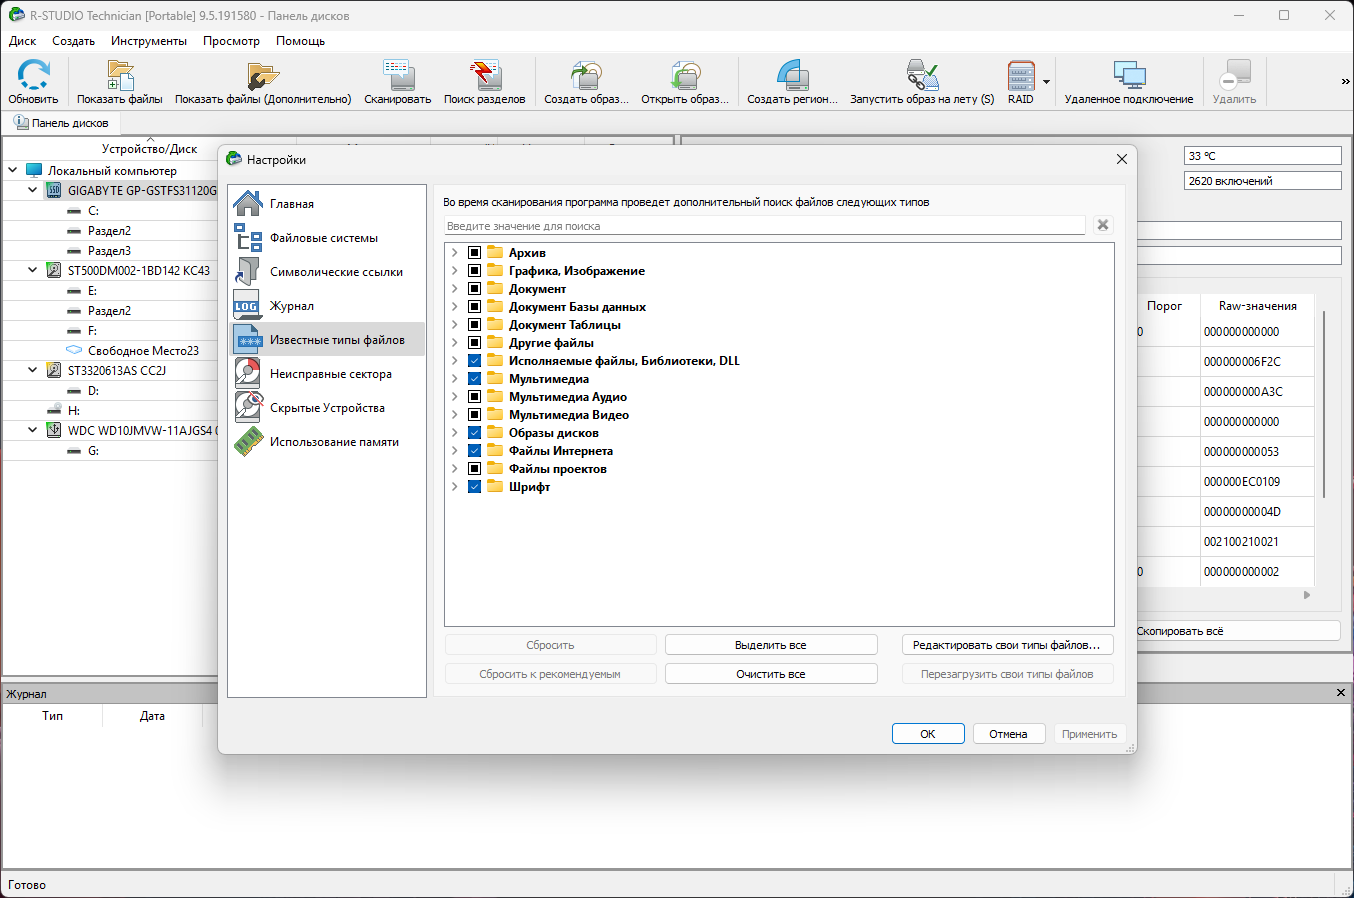This screenshot has height=898, width=1354.
Task: Toggle the Мультимедиа Аудио checkbox
Action: (x=474, y=397)
